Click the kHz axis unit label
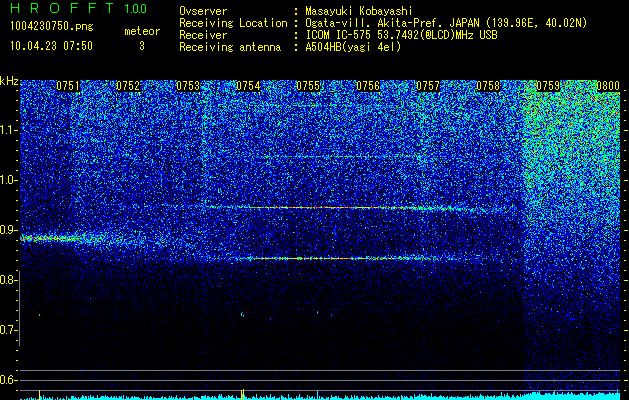 coord(9,81)
